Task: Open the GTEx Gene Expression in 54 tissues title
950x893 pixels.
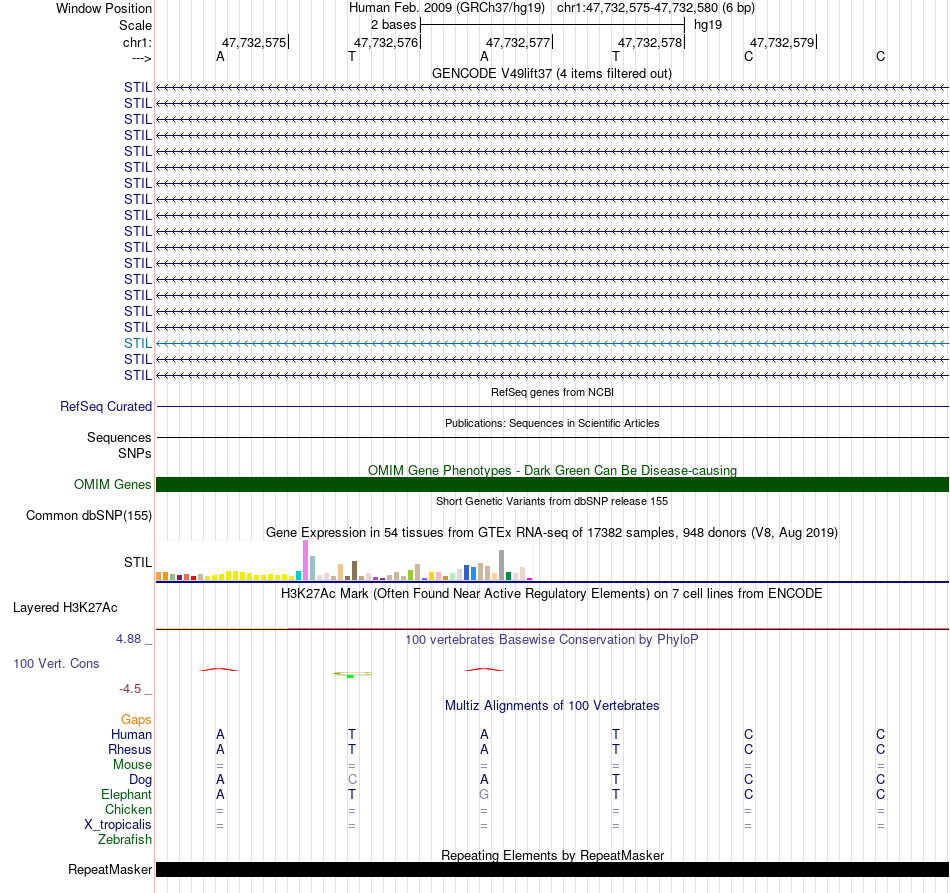Action: pyautogui.click(x=552, y=533)
